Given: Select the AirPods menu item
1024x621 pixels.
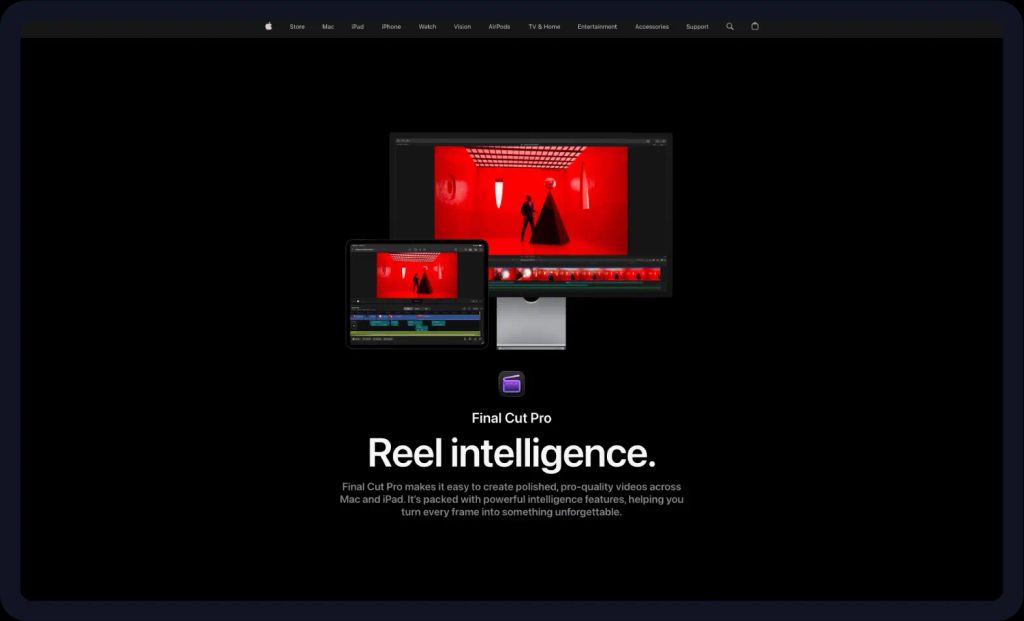Looking at the screenshot, I should pos(498,27).
